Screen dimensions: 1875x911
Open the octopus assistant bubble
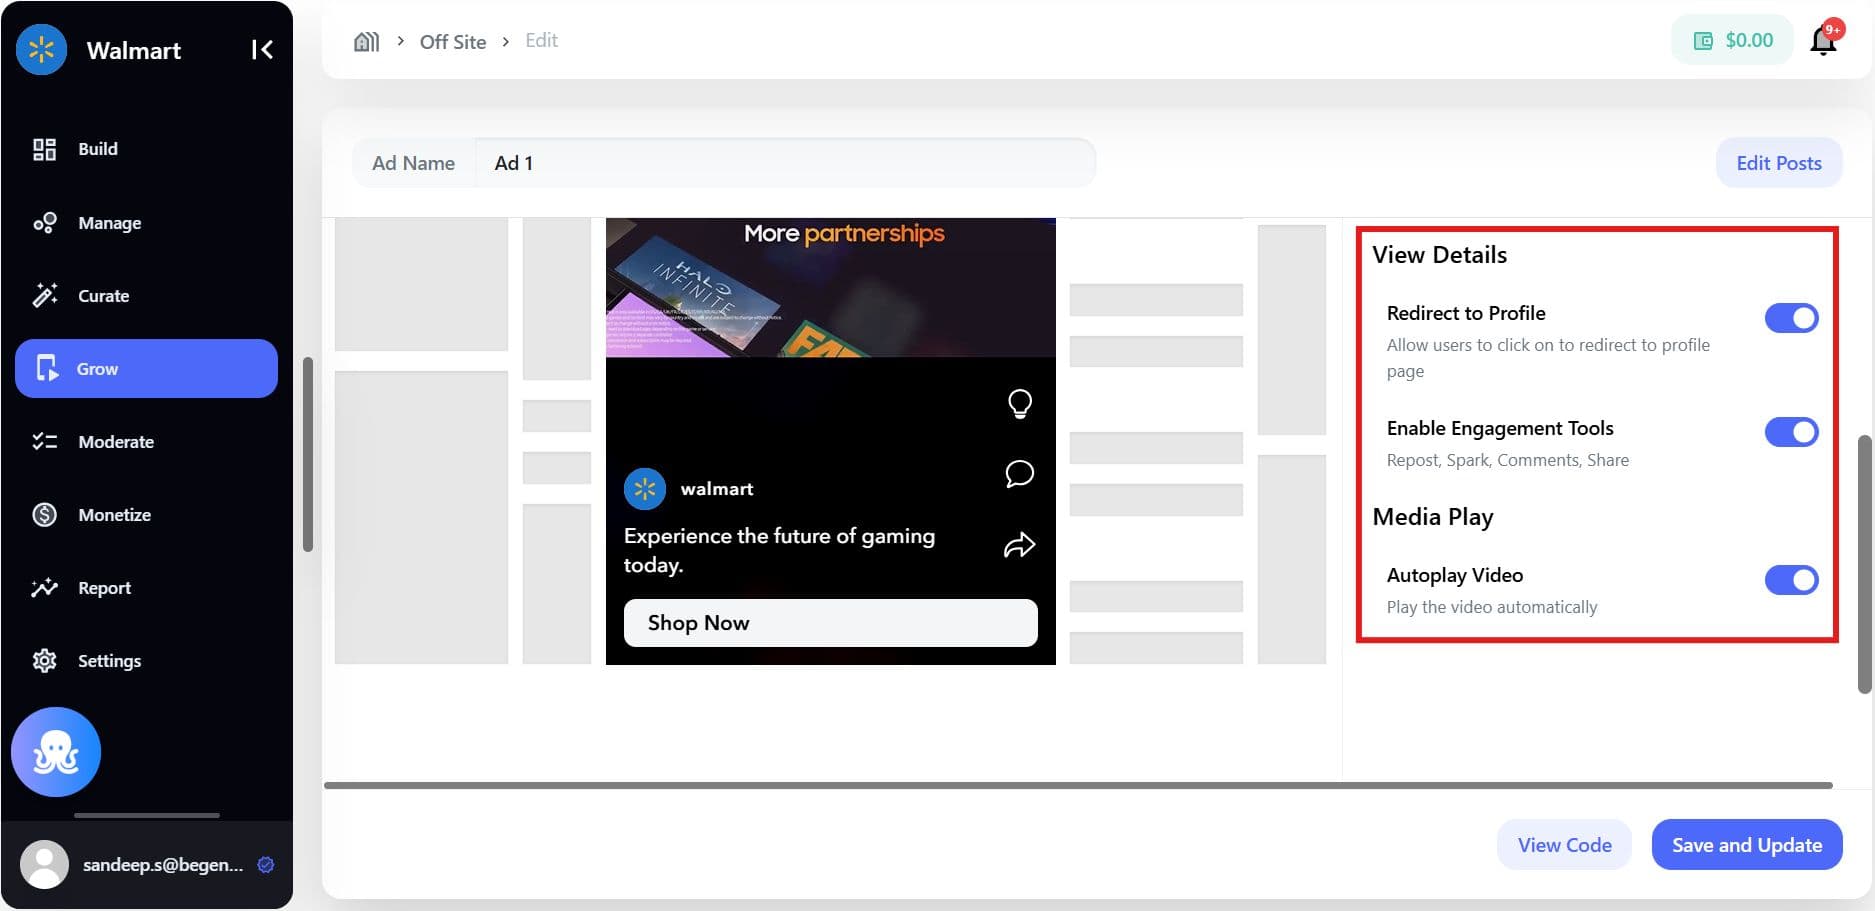pyautogui.click(x=56, y=752)
